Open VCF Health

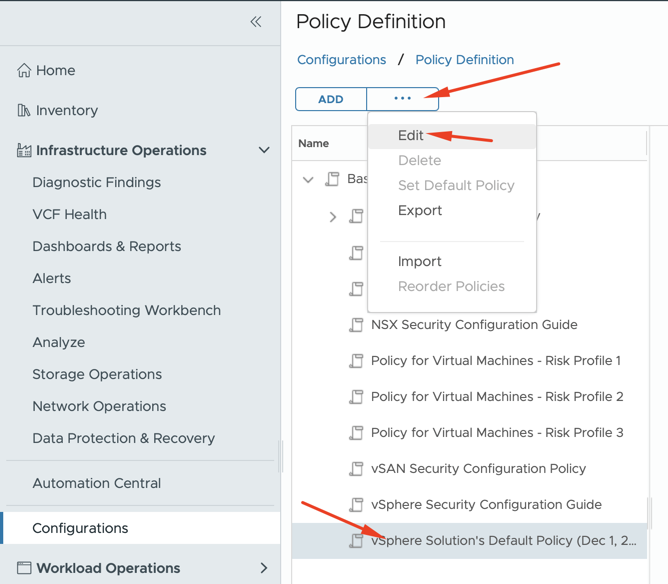[69, 214]
